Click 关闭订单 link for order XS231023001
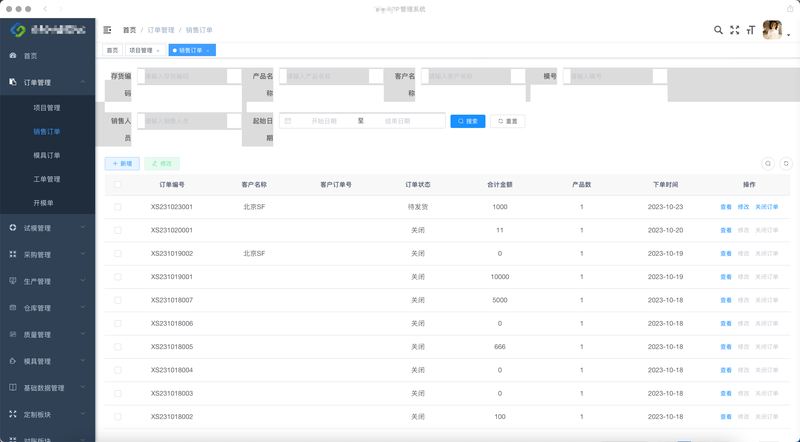The image size is (800, 442). 767,207
